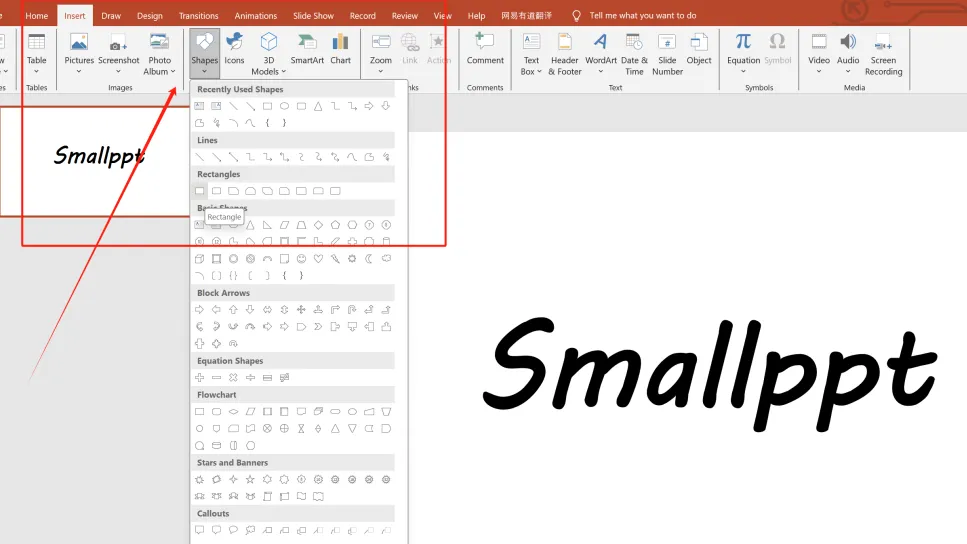Viewport: 967px width, 544px height.
Task: Select the diamond shape in Basic Shapes
Action: [318, 225]
